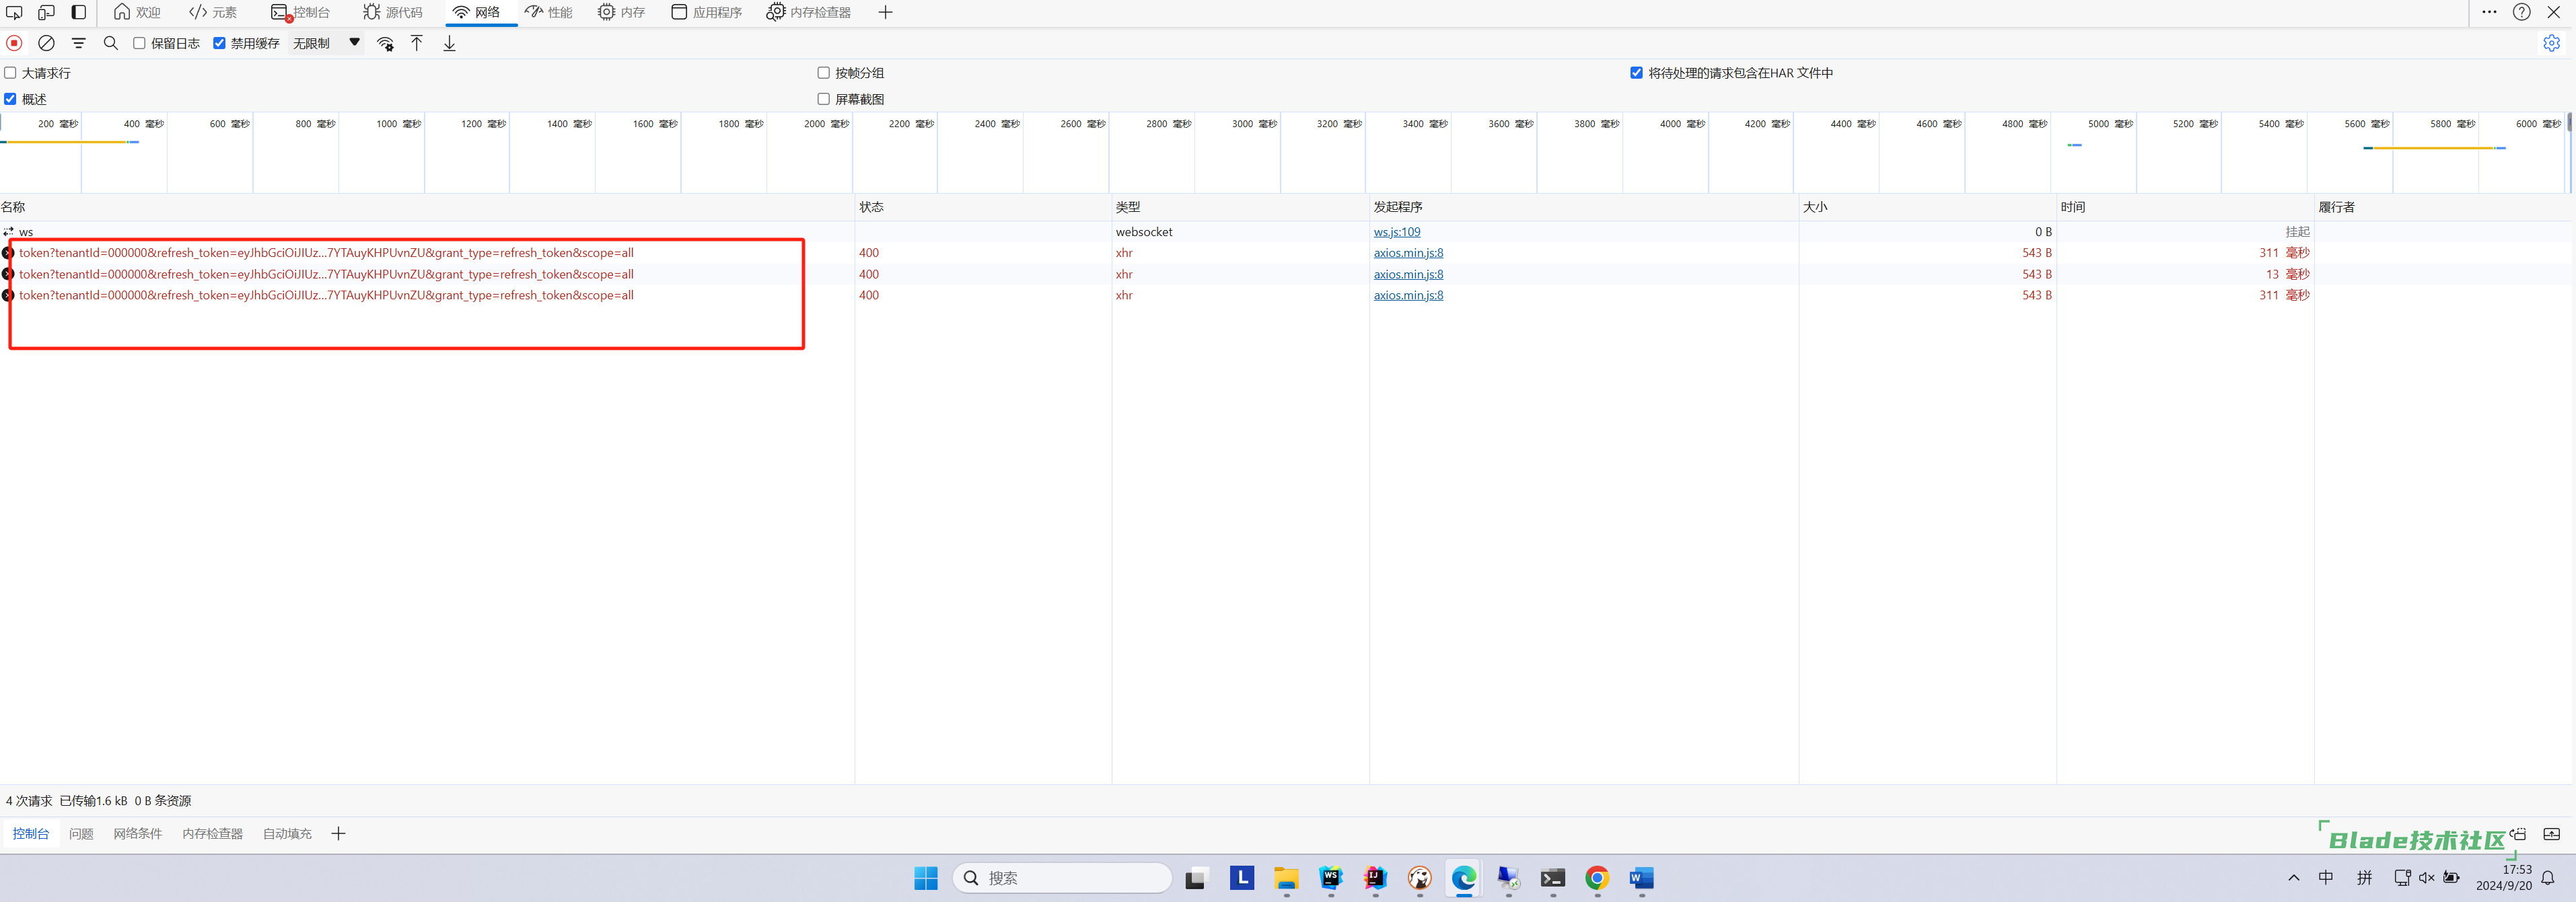Uncheck 禁用缓存 disable cache checkbox

(x=219, y=43)
